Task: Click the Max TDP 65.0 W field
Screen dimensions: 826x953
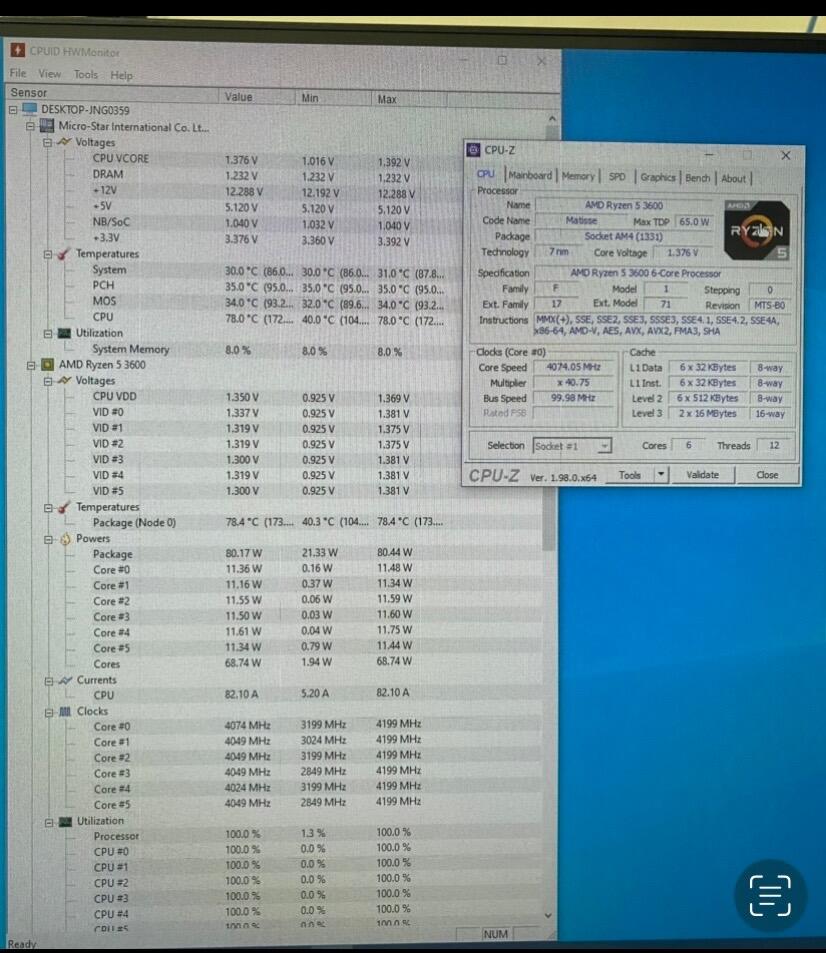Action: click(x=694, y=222)
